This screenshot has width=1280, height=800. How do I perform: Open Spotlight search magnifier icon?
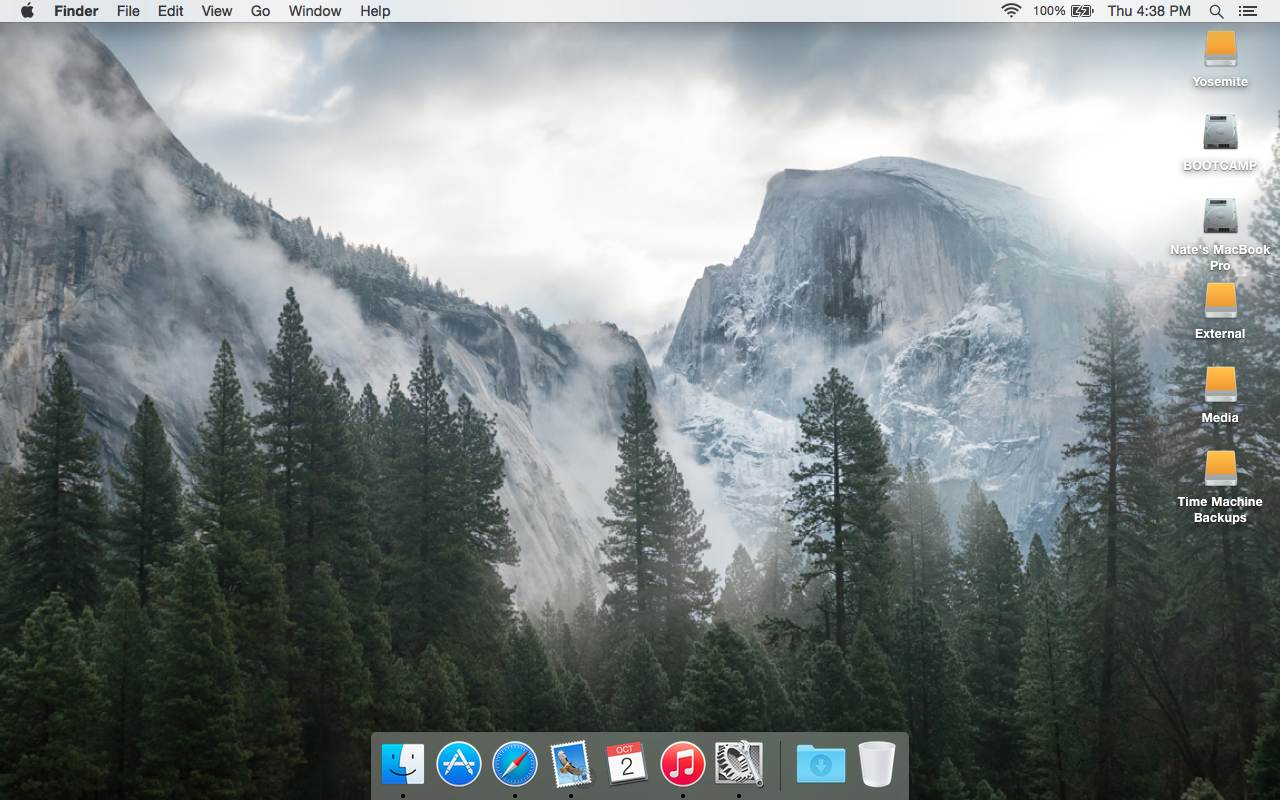[1216, 11]
